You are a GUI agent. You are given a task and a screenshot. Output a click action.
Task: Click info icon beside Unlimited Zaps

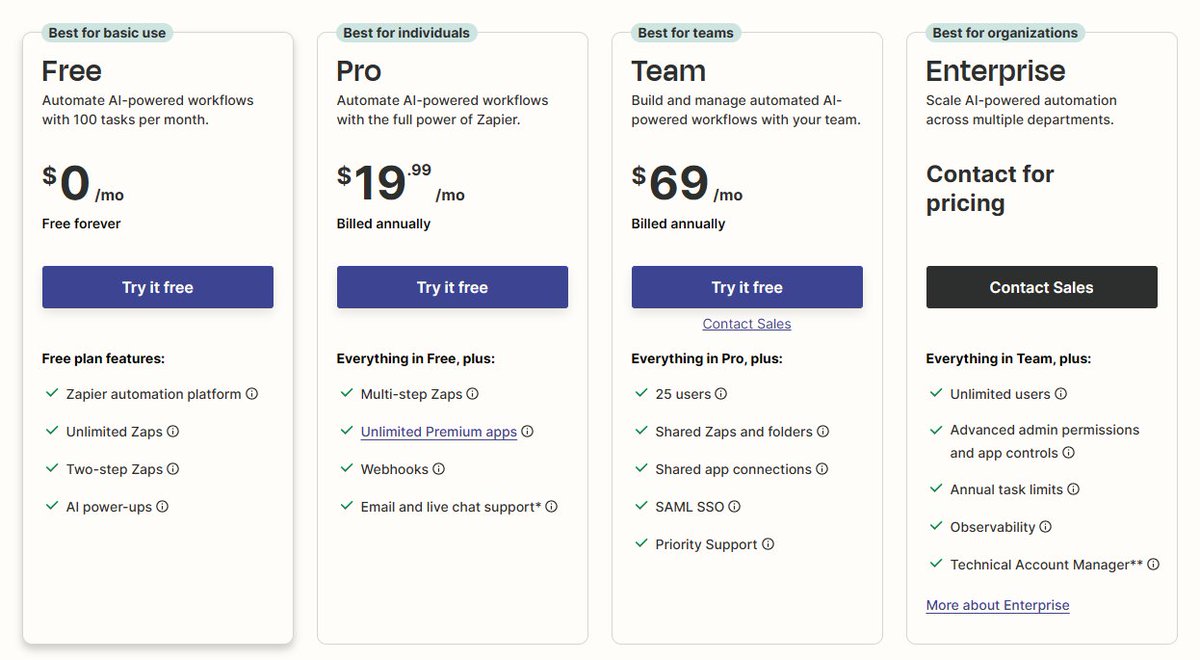(173, 432)
